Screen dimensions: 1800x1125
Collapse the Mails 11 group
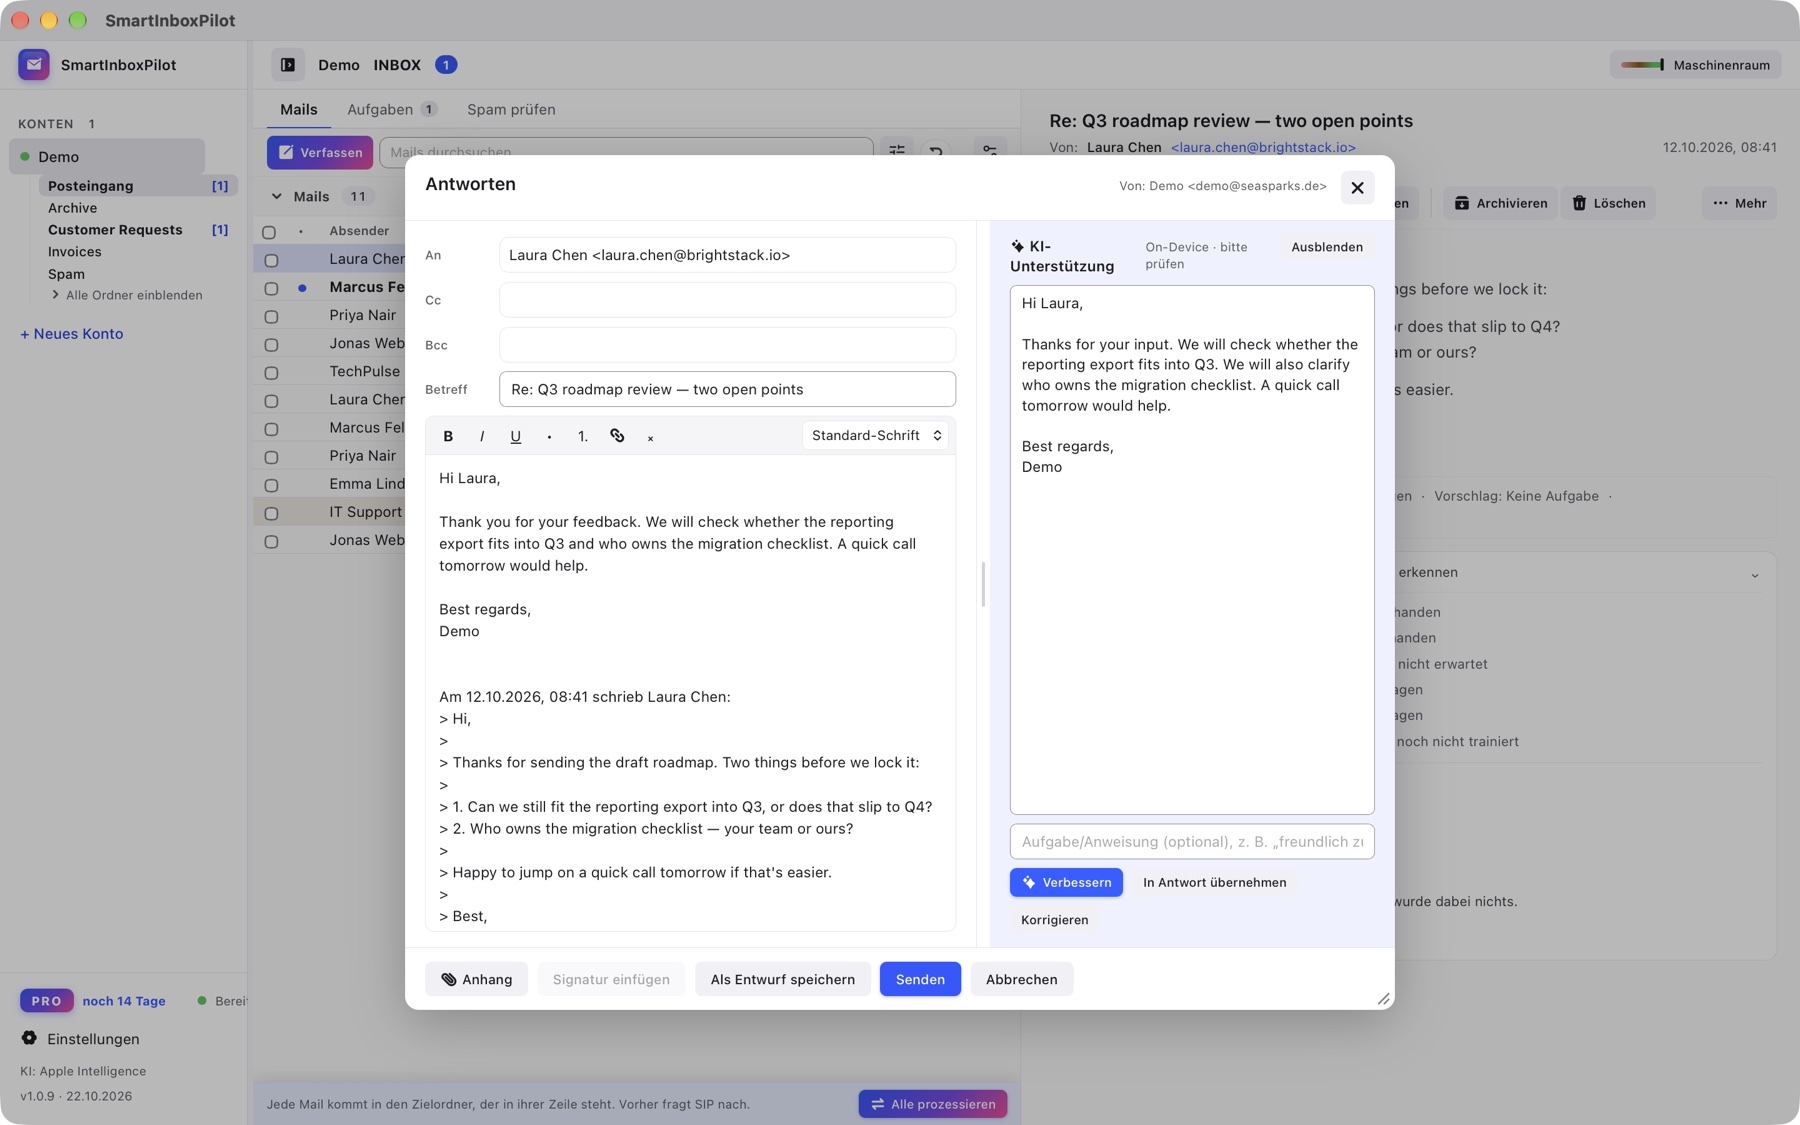coord(277,197)
